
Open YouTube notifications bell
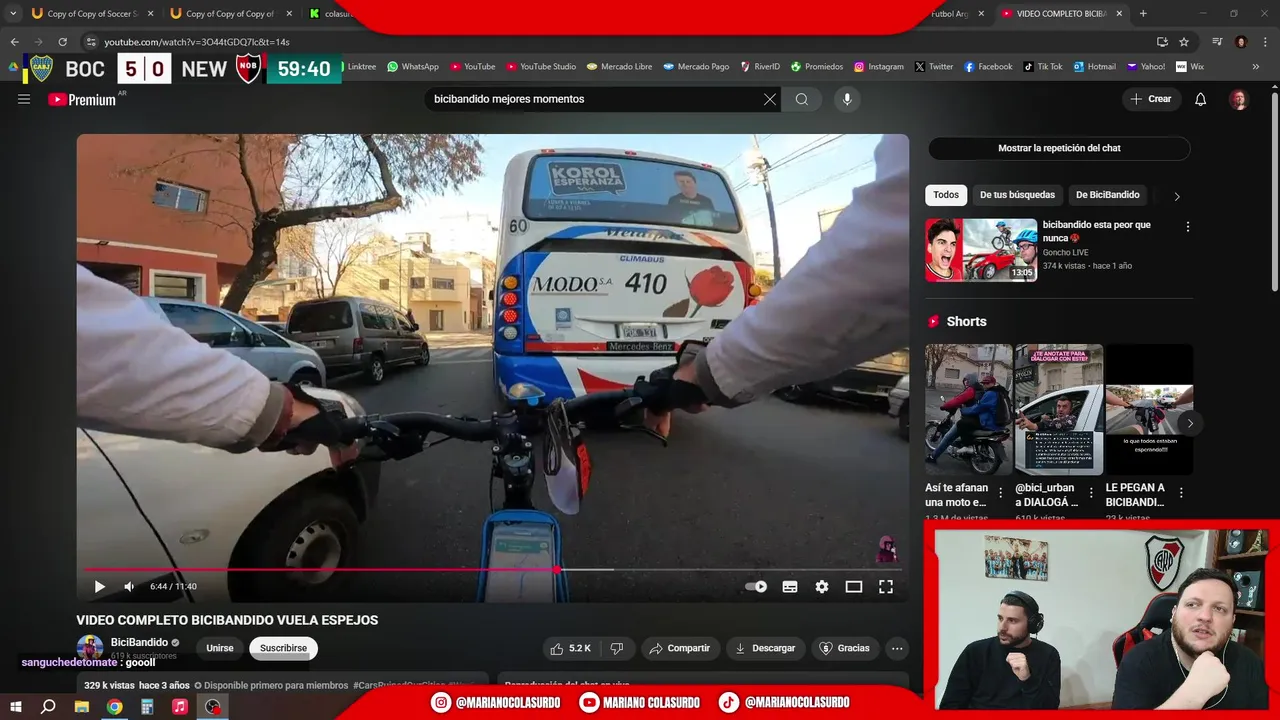coord(1201,99)
